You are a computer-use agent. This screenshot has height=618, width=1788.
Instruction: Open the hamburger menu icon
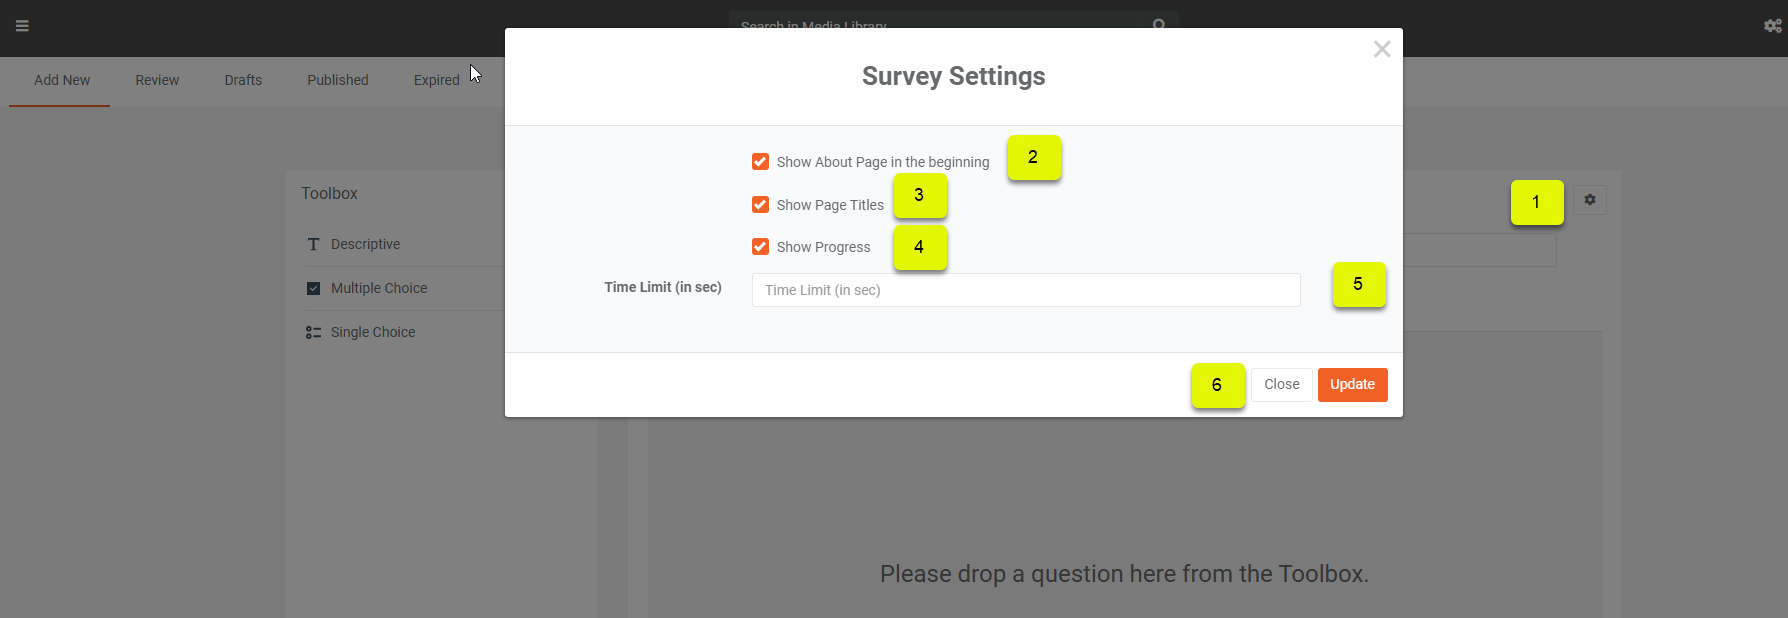point(22,26)
